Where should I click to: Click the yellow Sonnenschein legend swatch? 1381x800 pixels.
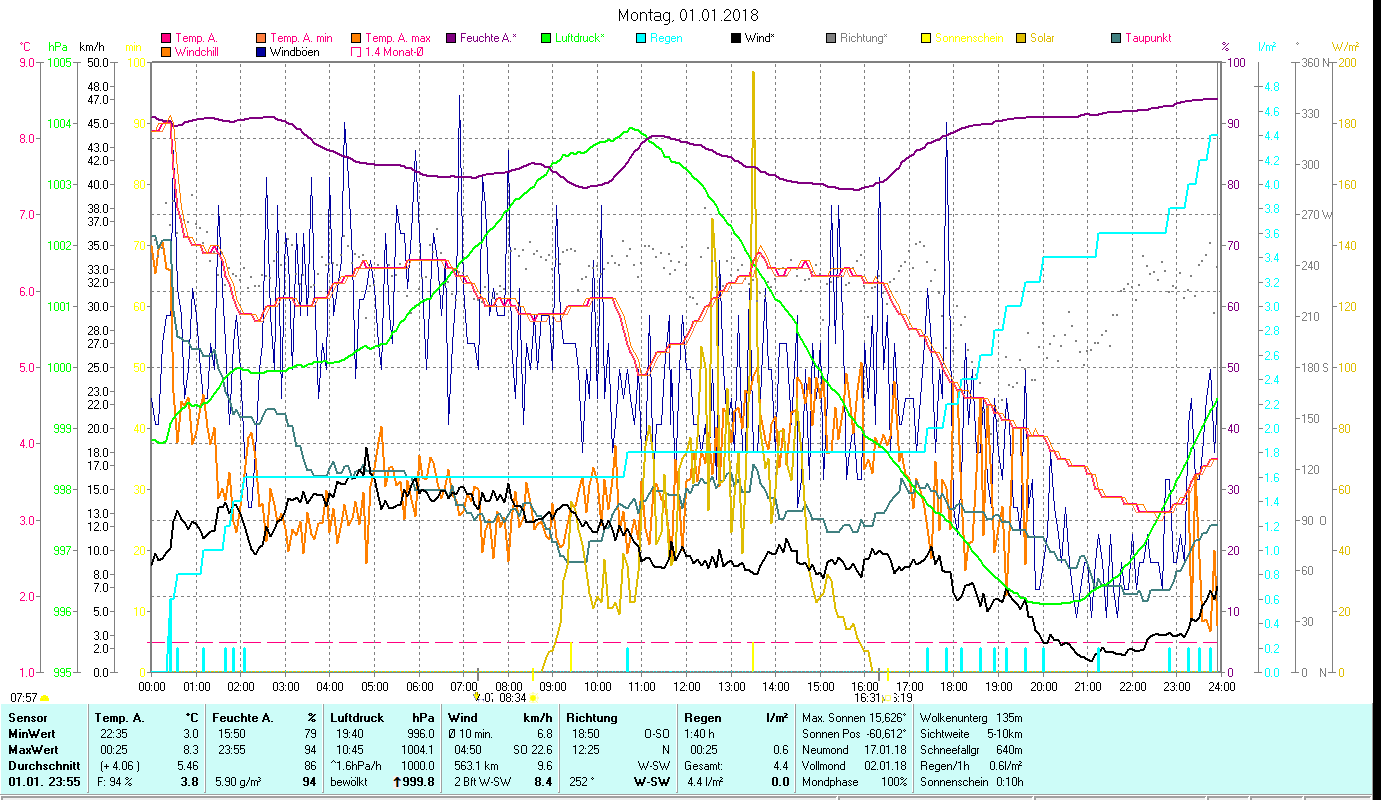click(x=925, y=38)
